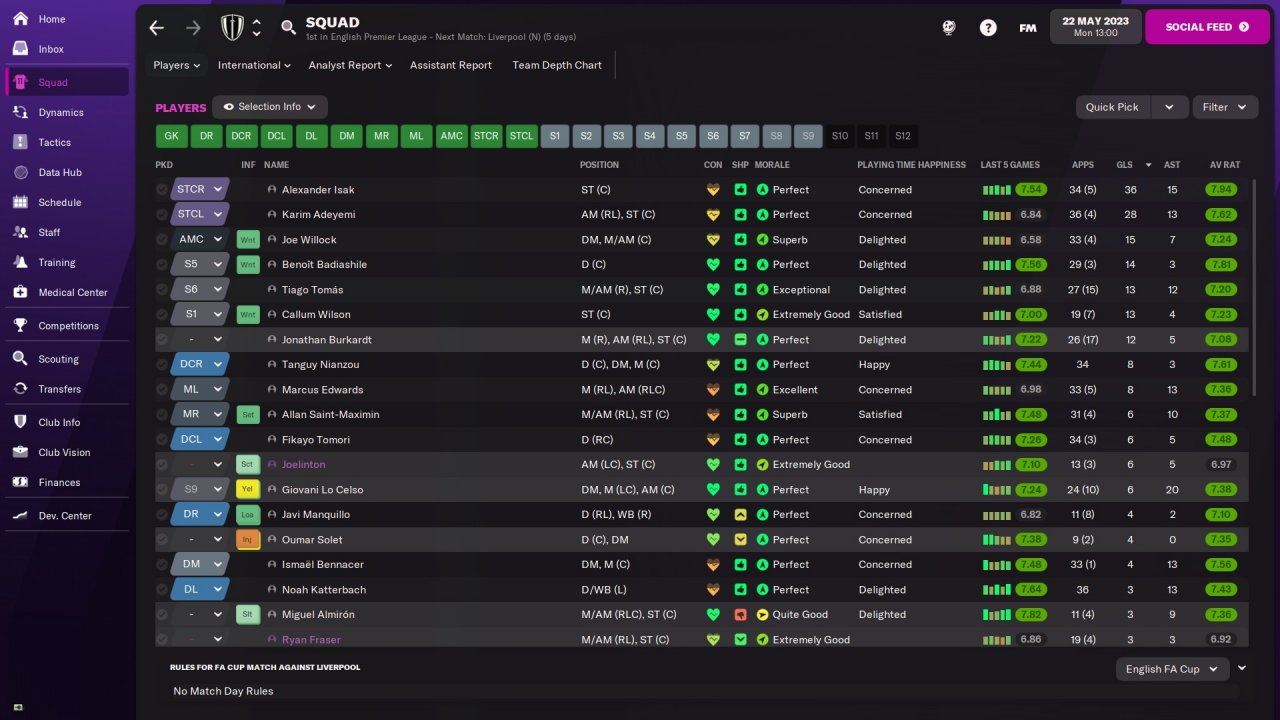Viewport: 1280px width, 720px height.
Task: Open the Training sidebar icon
Action: 21,262
